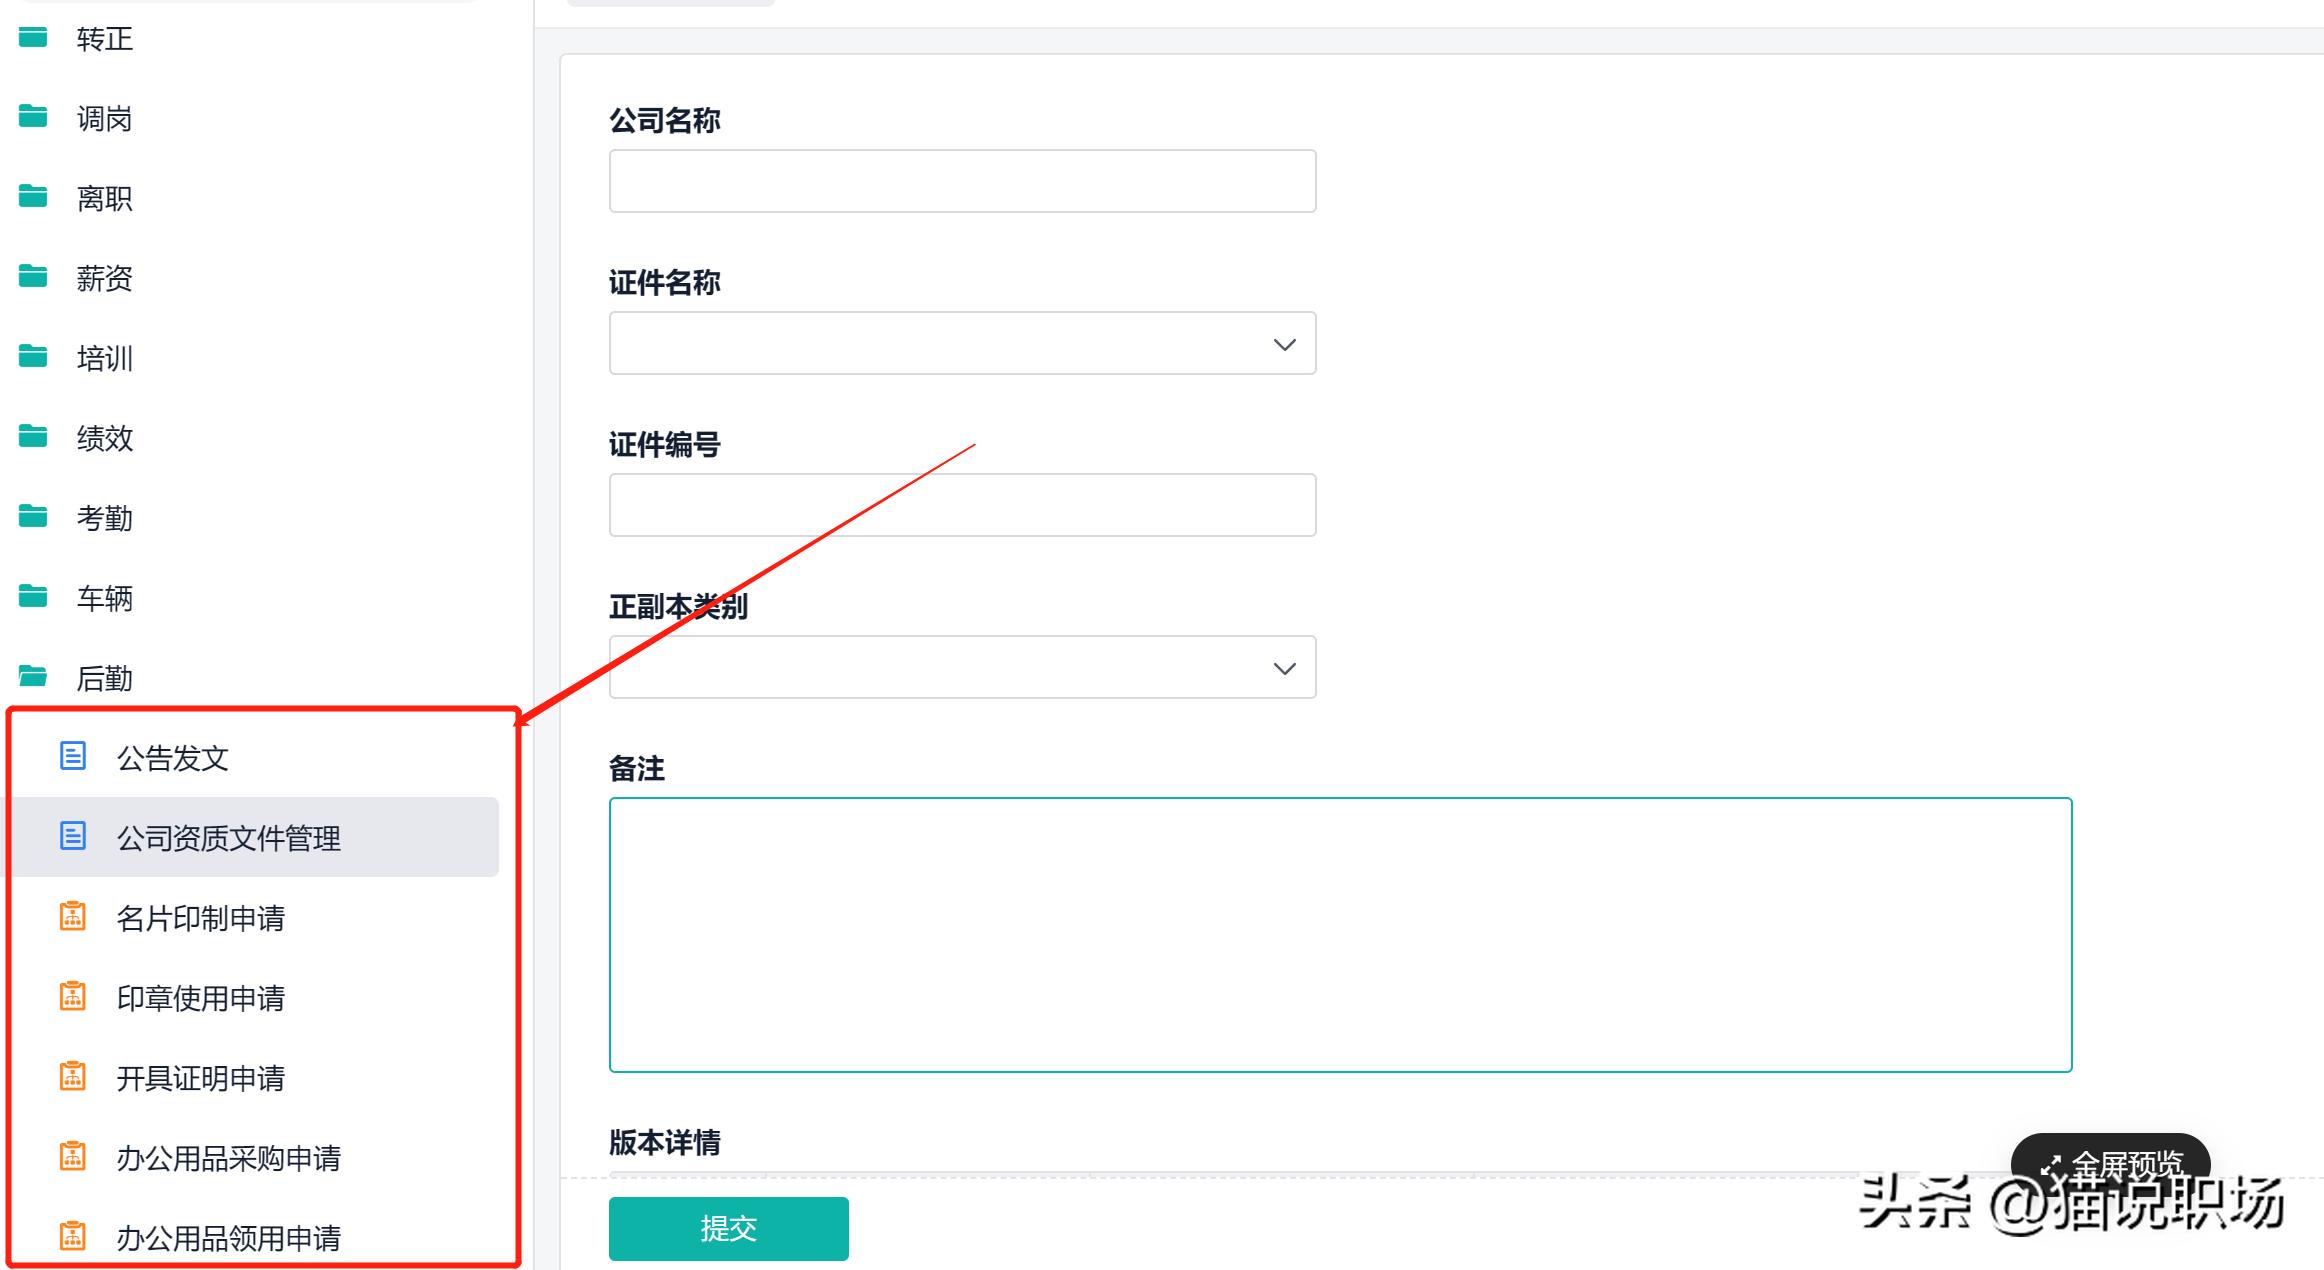
Task: Click the 证件编号 input box
Action: tap(961, 505)
